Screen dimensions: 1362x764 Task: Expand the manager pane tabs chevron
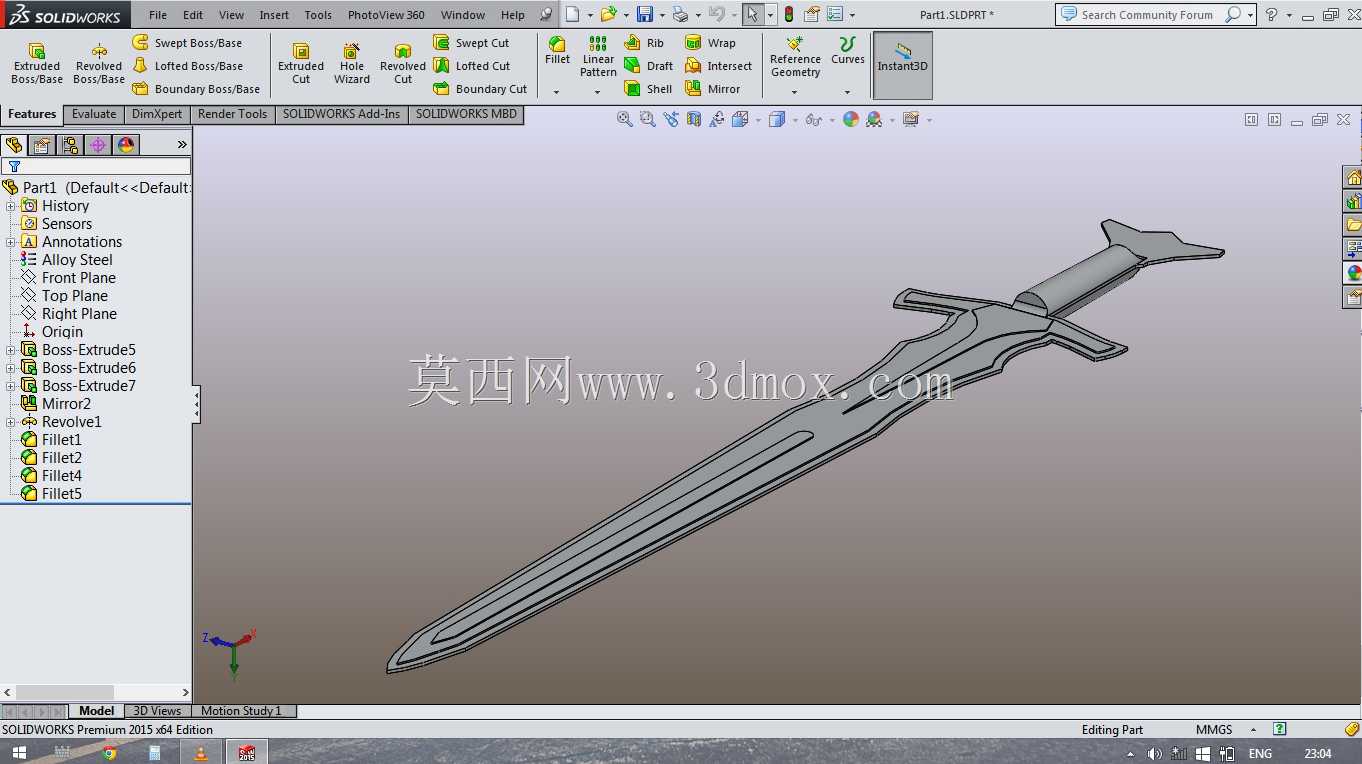click(x=182, y=145)
